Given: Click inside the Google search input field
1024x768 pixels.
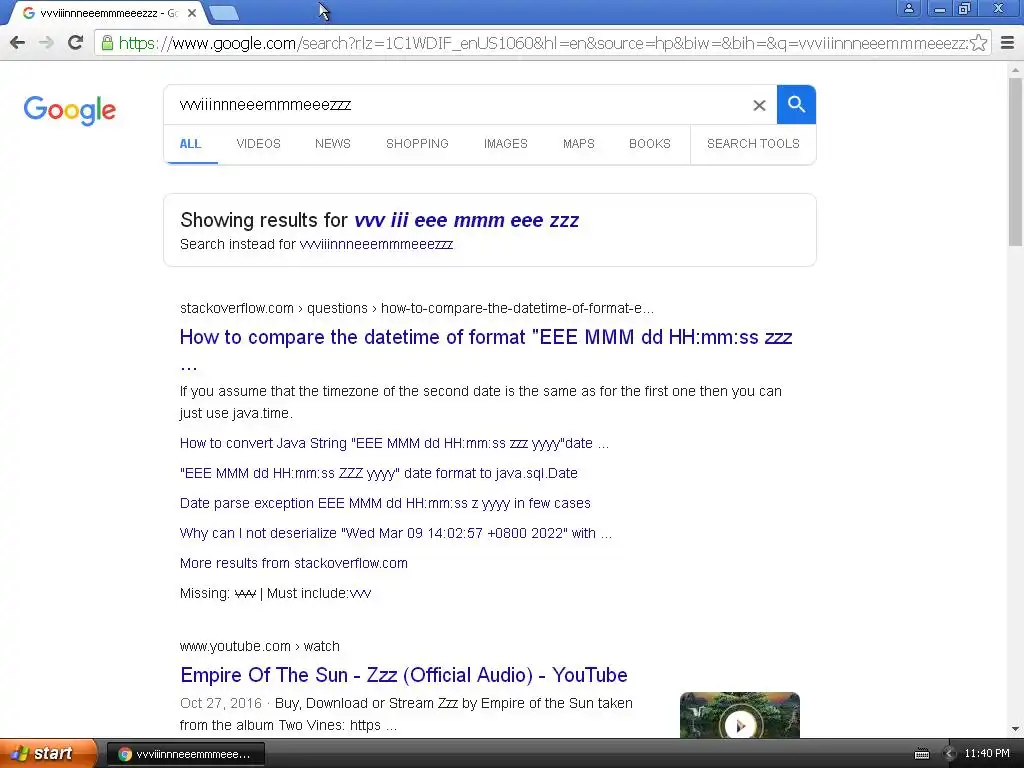Looking at the screenshot, I should pyautogui.click(x=457, y=104).
